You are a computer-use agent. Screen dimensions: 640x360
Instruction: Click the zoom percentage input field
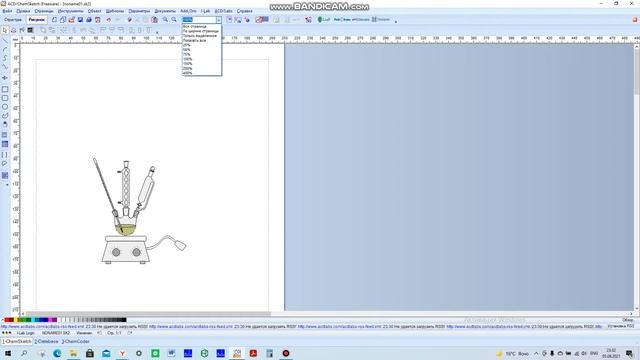pos(199,20)
